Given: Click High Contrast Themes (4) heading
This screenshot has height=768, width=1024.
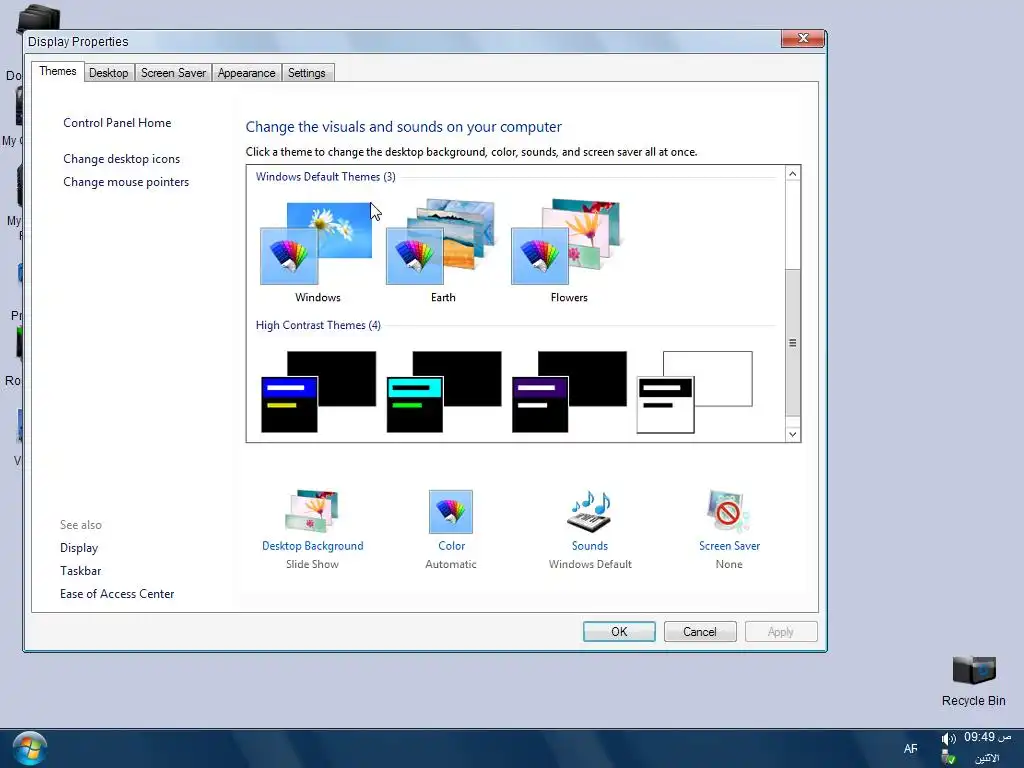Looking at the screenshot, I should pyautogui.click(x=318, y=325).
